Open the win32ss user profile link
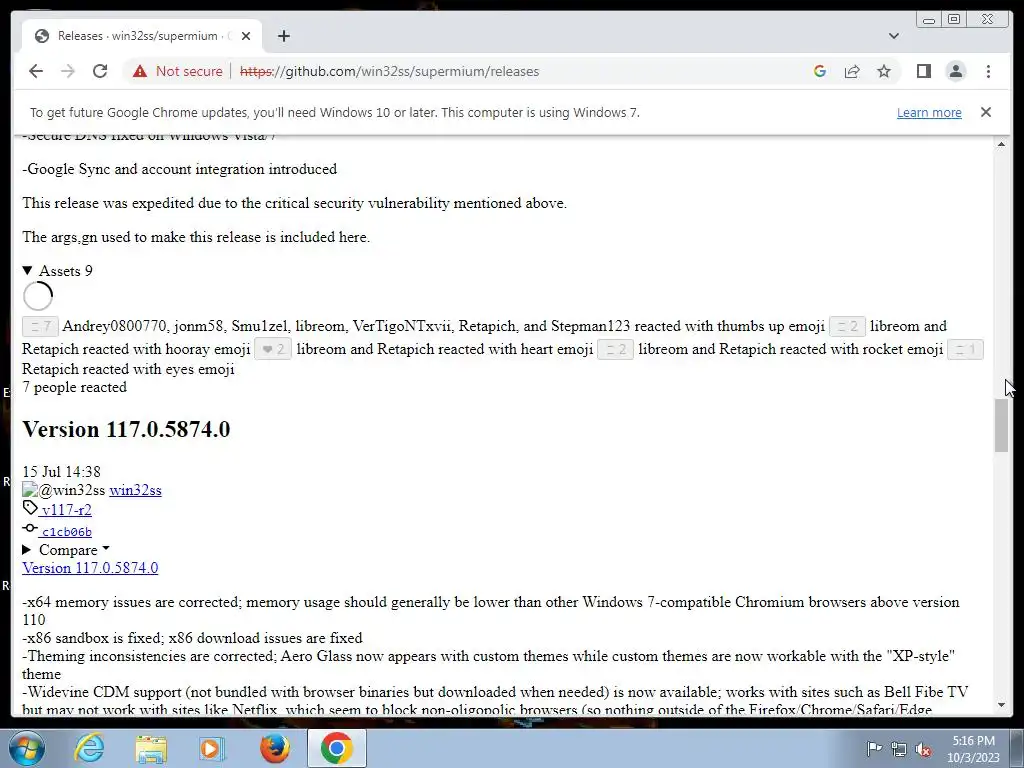1024x768 pixels. click(x=135, y=490)
